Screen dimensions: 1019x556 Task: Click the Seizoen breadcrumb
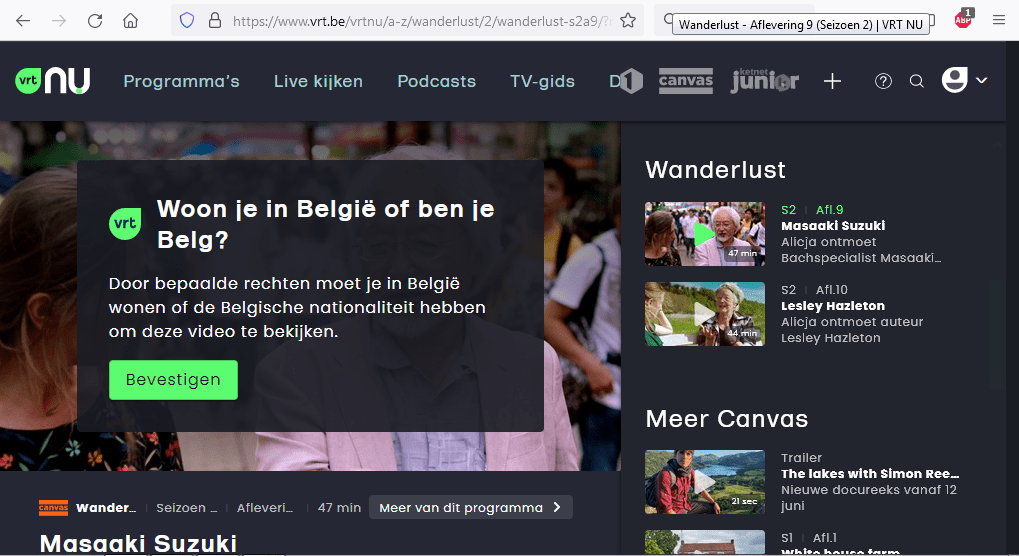pos(187,508)
